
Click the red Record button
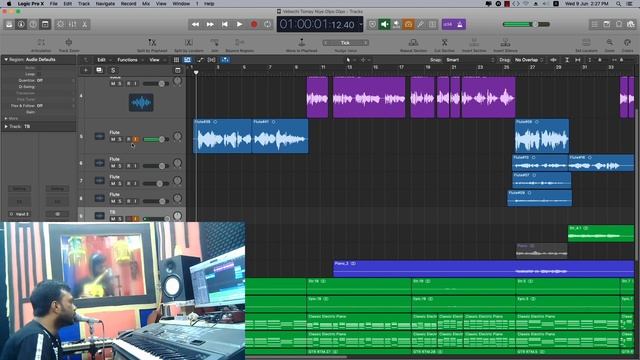click(x=254, y=24)
